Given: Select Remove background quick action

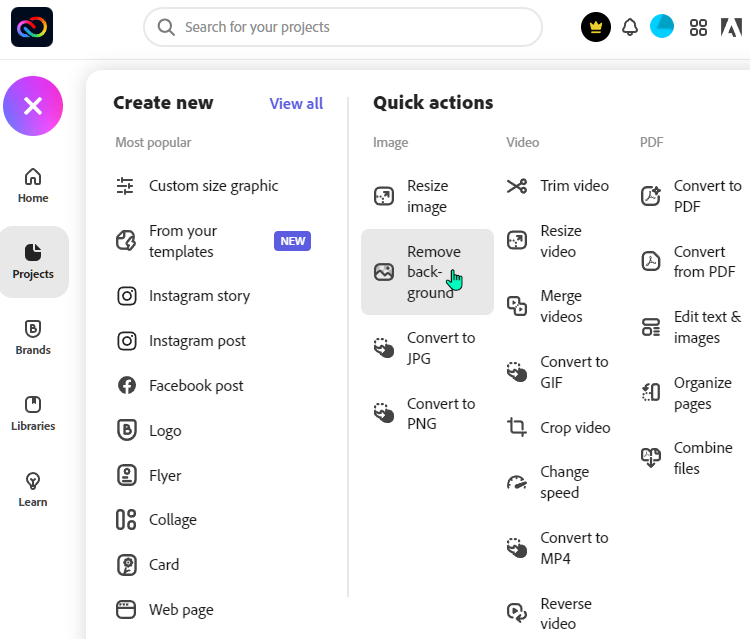Looking at the screenshot, I should pyautogui.click(x=427, y=272).
